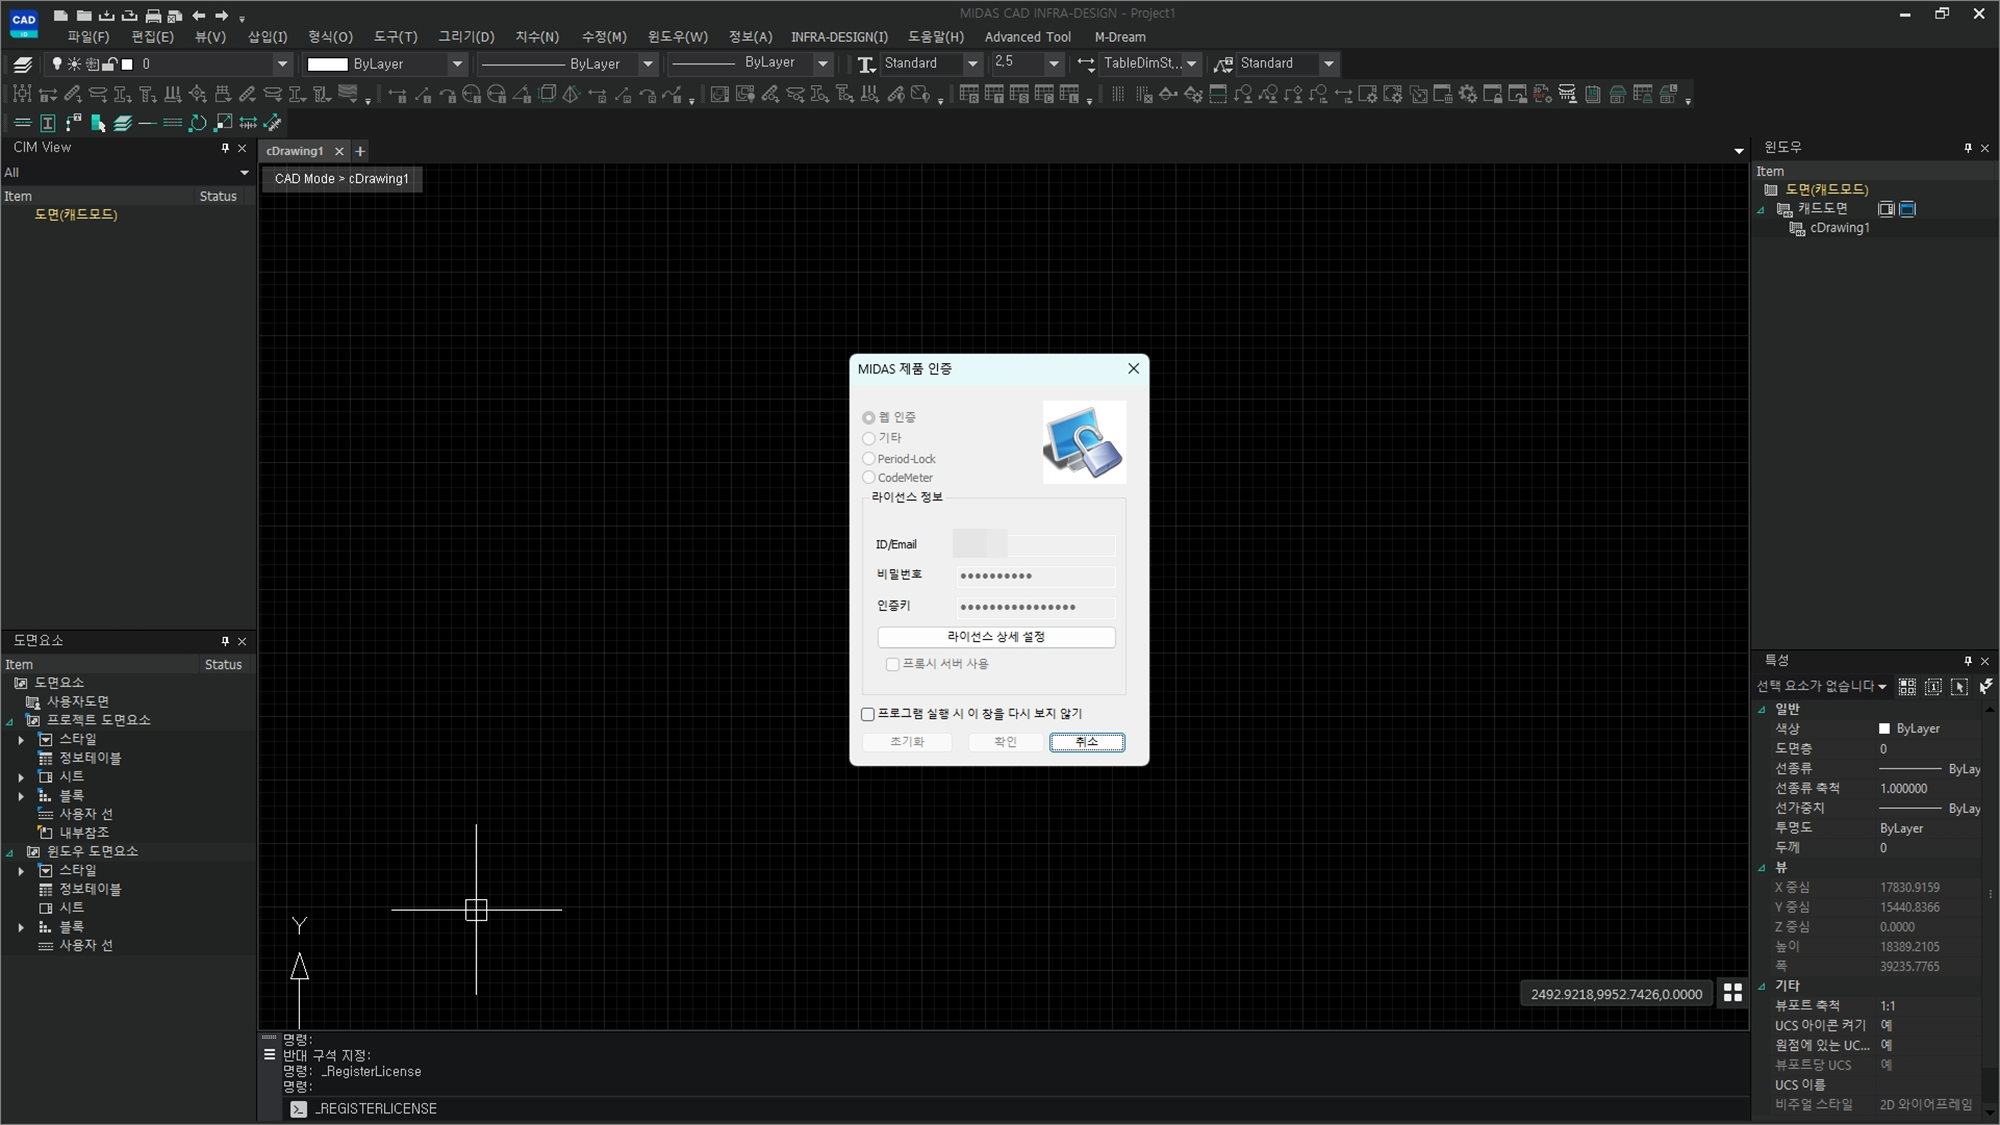
Task: Open the TableDimSt dimension style dropdown
Action: point(1191,64)
